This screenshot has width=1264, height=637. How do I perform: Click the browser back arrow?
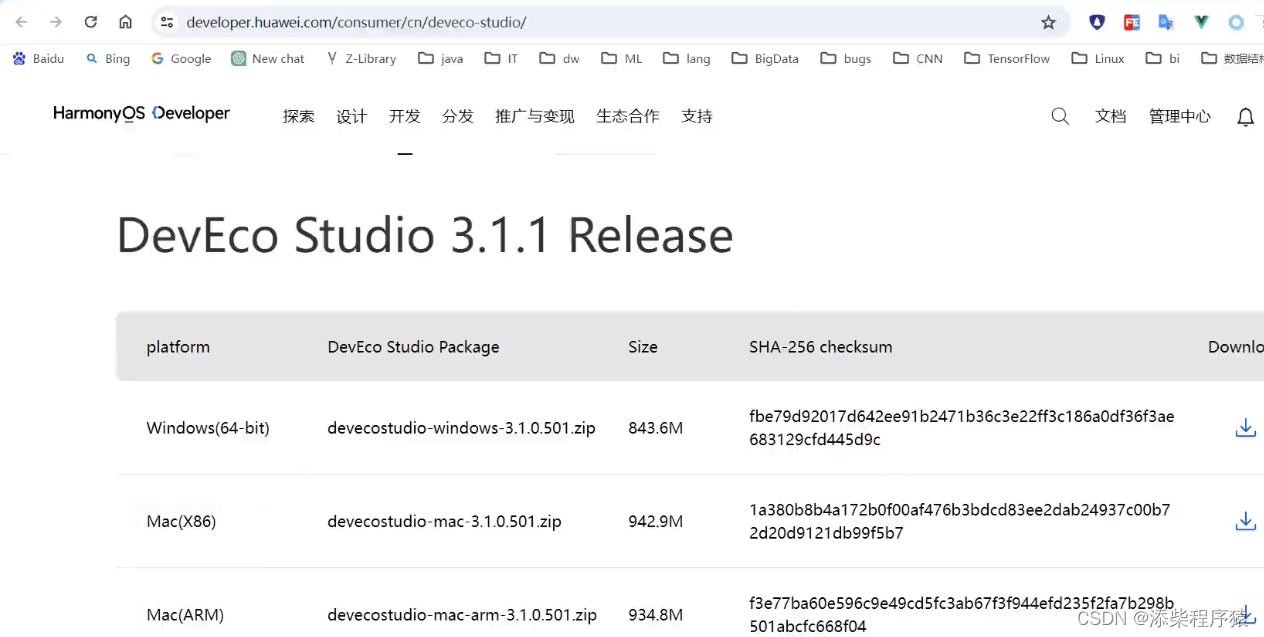(22, 22)
